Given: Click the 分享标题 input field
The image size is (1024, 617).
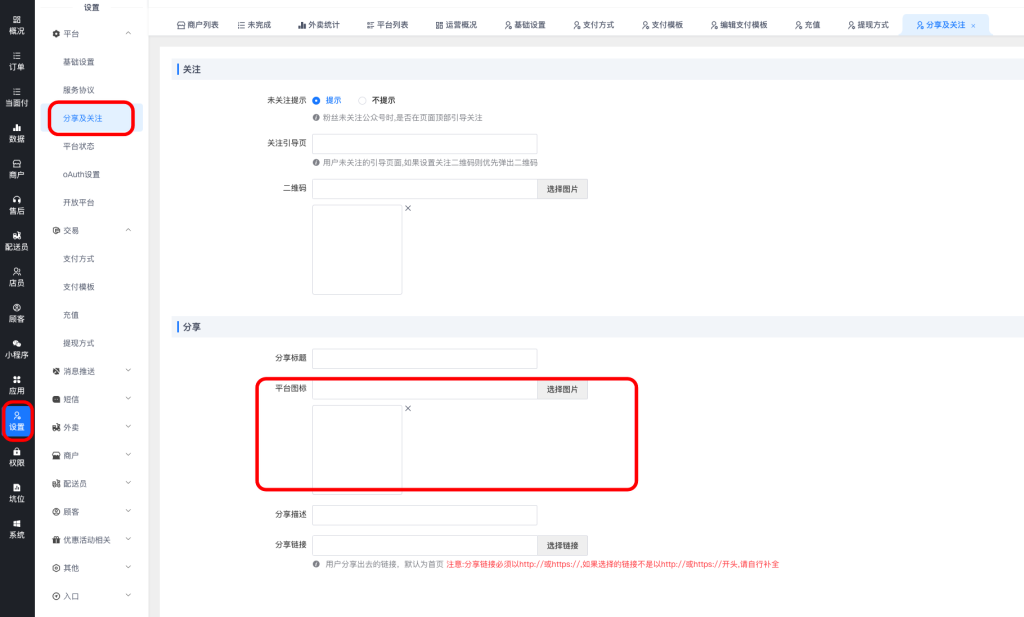Looking at the screenshot, I should tap(424, 358).
